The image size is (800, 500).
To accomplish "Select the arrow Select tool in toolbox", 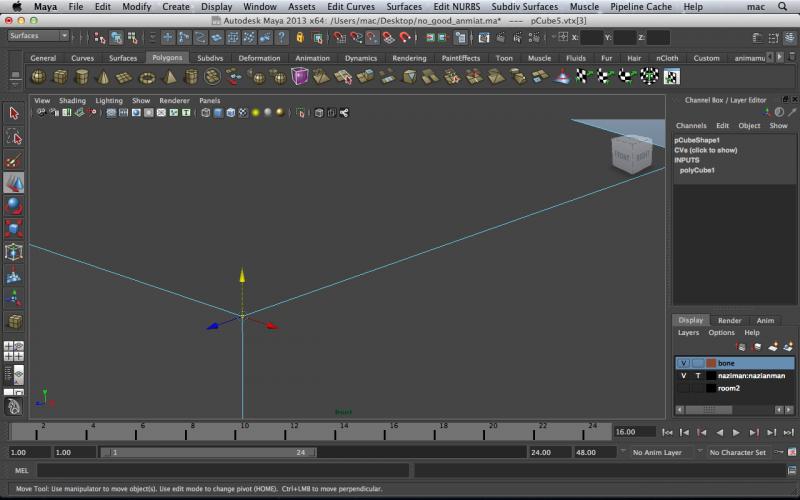I will coord(14,114).
